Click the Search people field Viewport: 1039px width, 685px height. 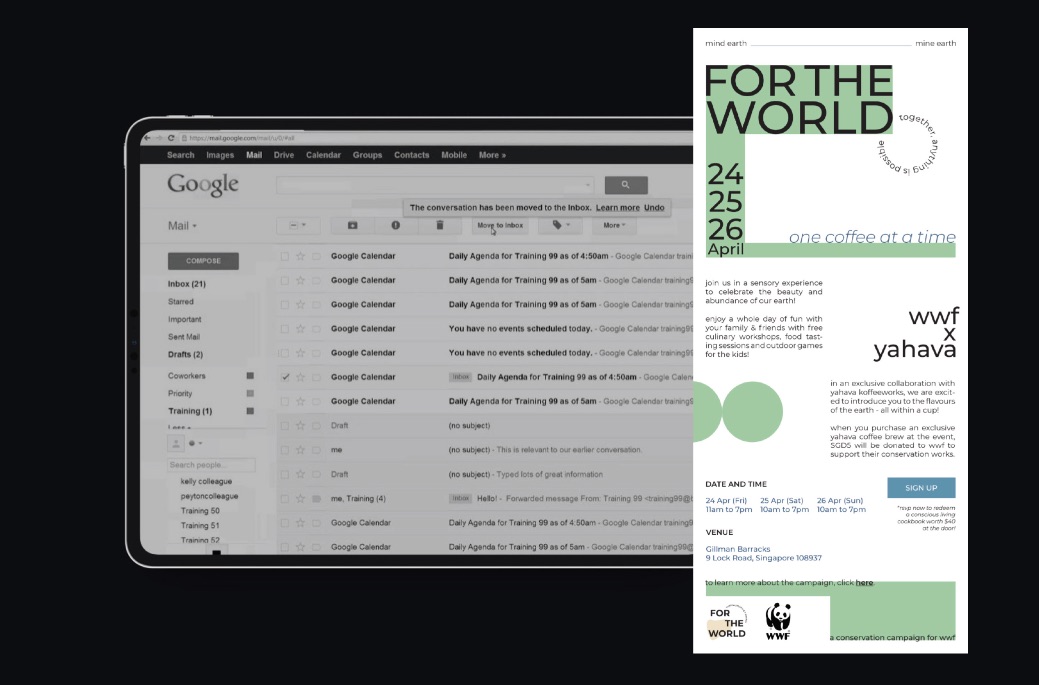(x=211, y=465)
